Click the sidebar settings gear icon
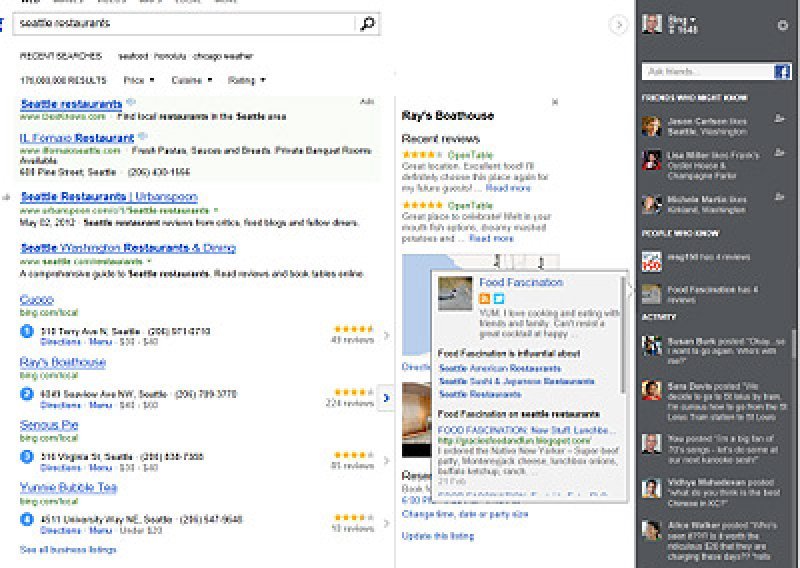The image size is (800, 568). 783,25
